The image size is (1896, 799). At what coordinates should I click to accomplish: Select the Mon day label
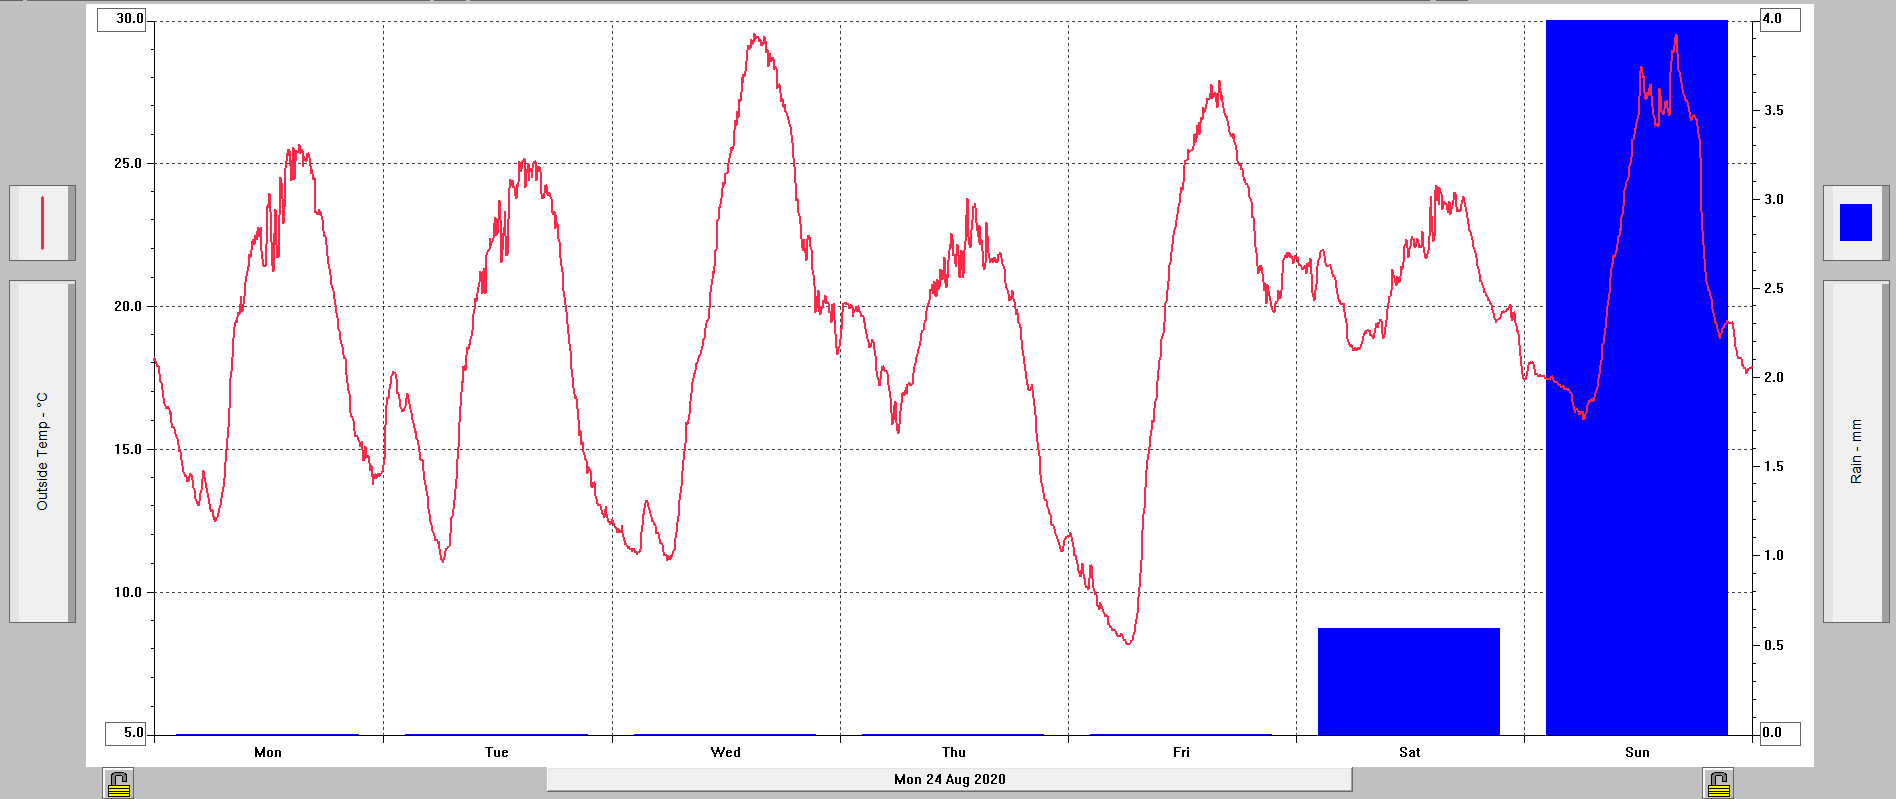[268, 752]
